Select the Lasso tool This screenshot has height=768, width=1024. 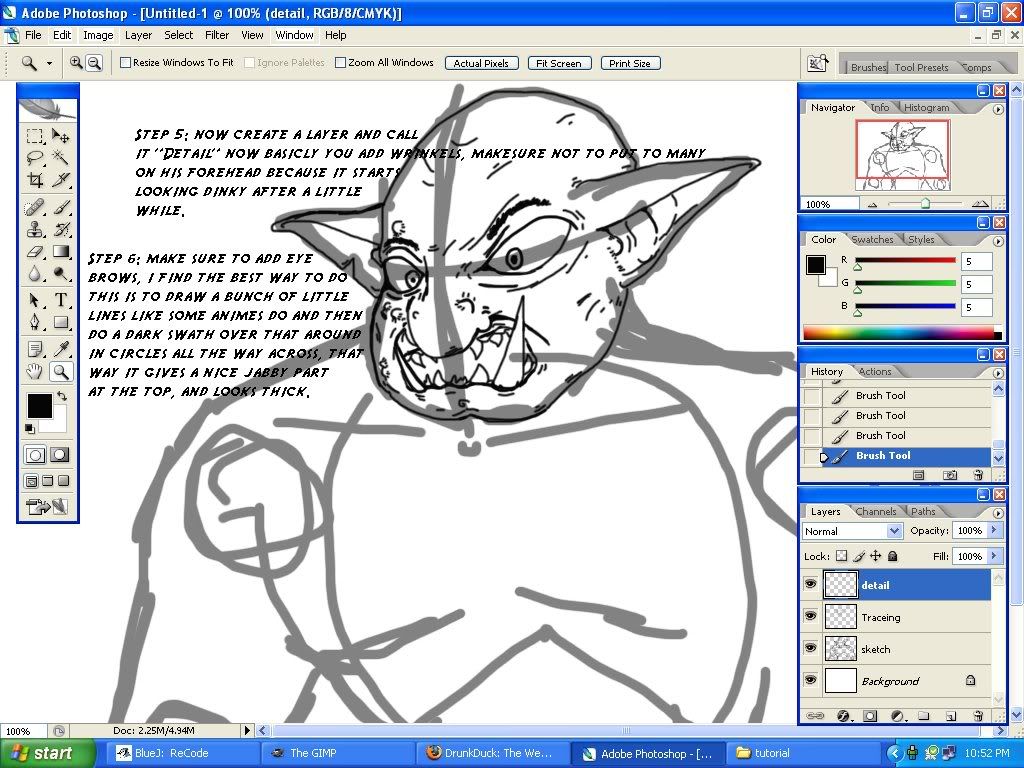pos(35,157)
